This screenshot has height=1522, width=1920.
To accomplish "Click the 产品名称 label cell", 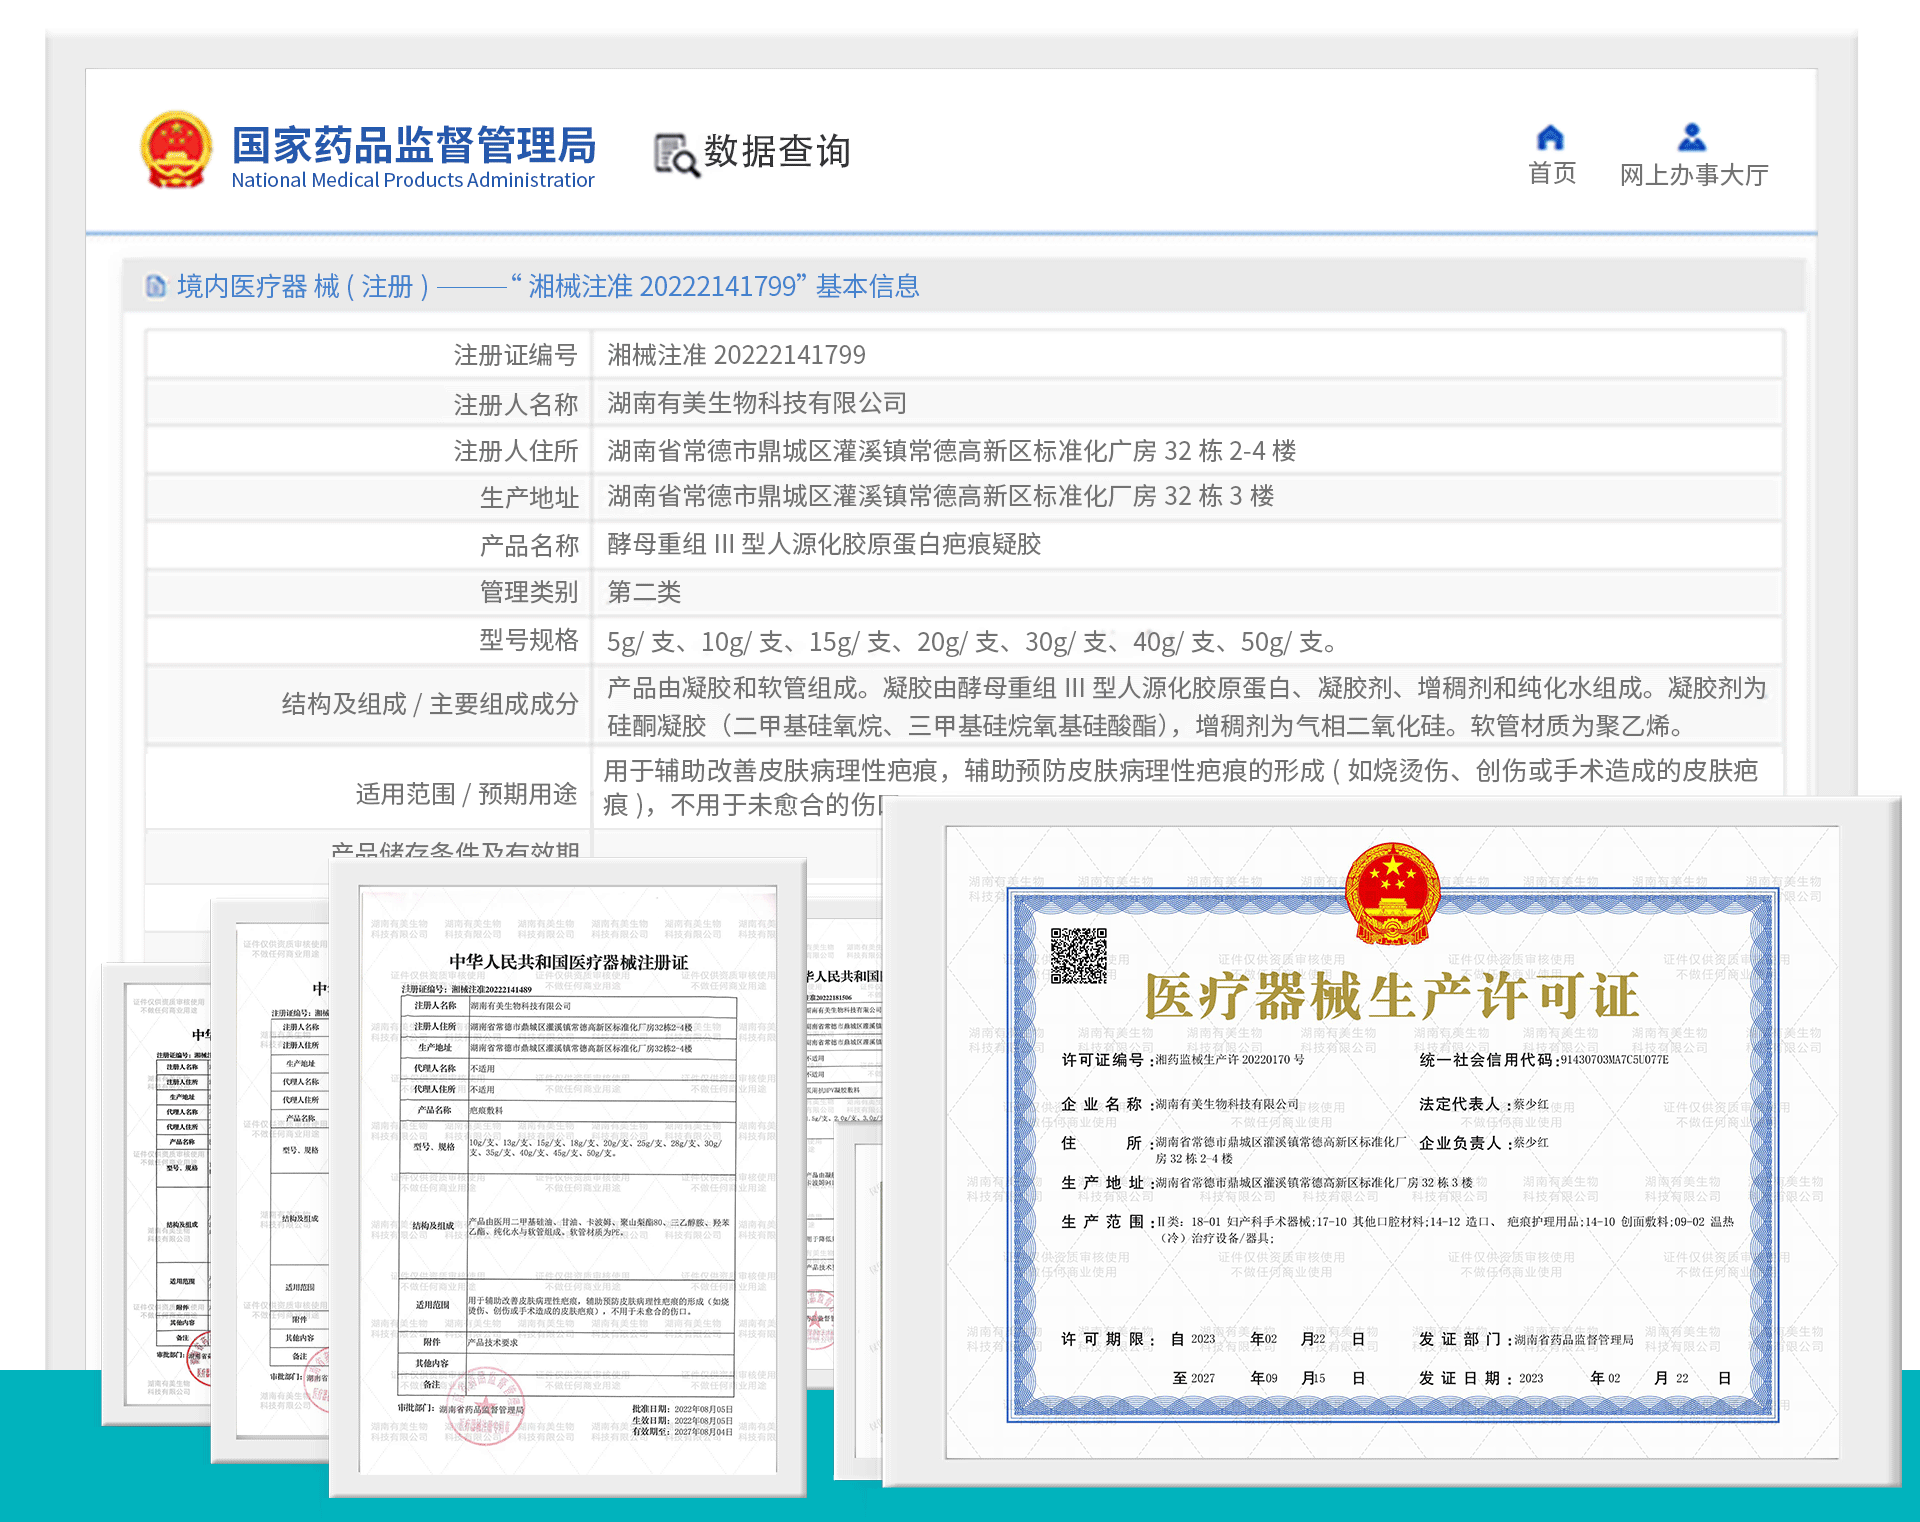I will (369, 545).
